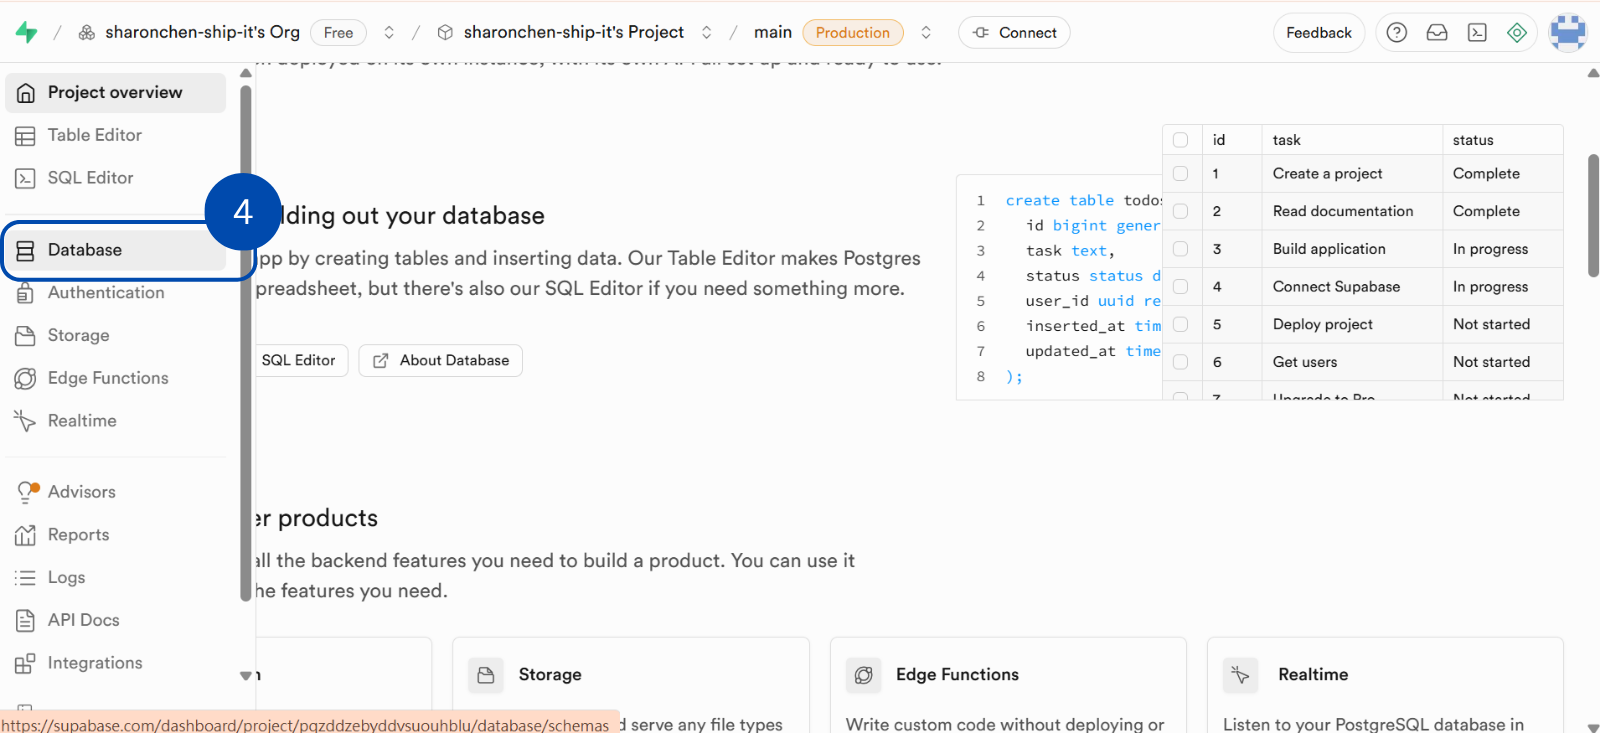Click the Storage card icon
Image resolution: width=1600 pixels, height=733 pixels.
click(486, 675)
